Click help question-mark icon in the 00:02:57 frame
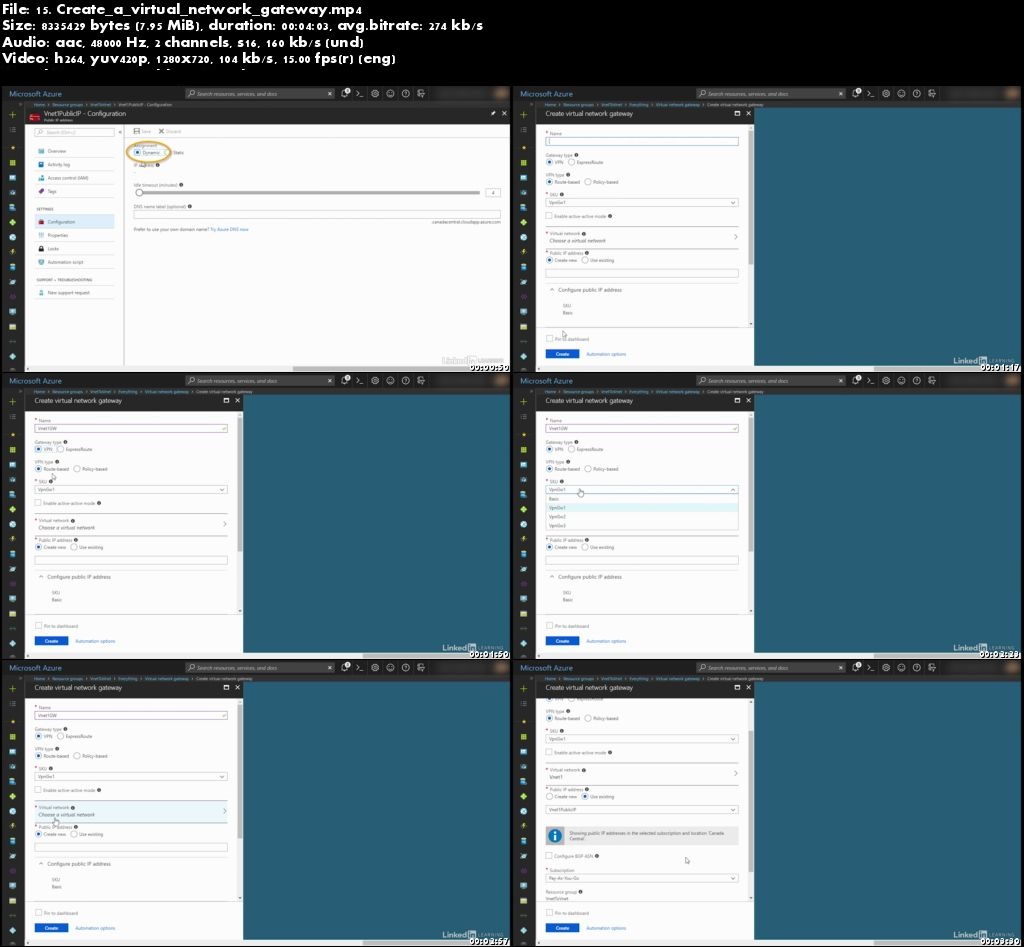This screenshot has height=947, width=1024. click(x=406, y=667)
